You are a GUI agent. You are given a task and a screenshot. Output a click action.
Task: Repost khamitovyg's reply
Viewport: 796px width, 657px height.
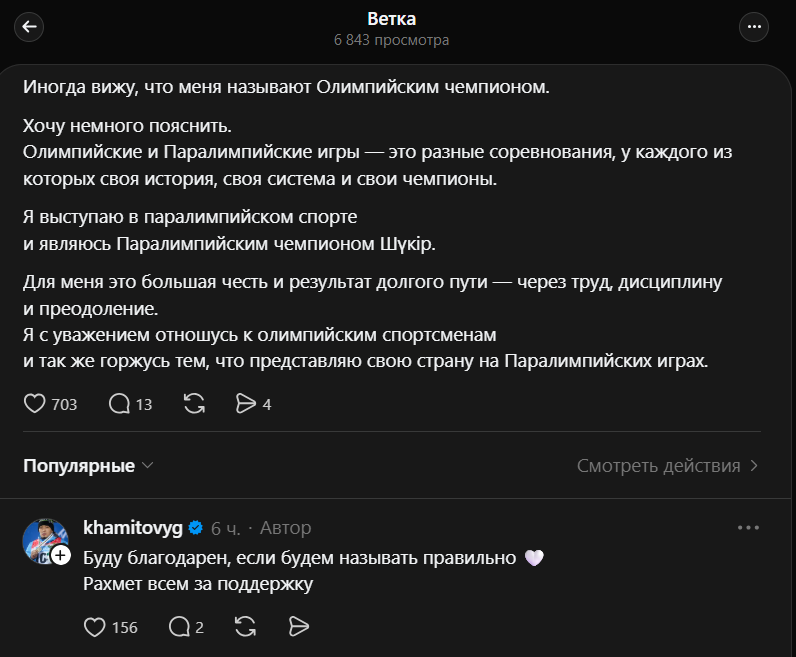tap(244, 627)
